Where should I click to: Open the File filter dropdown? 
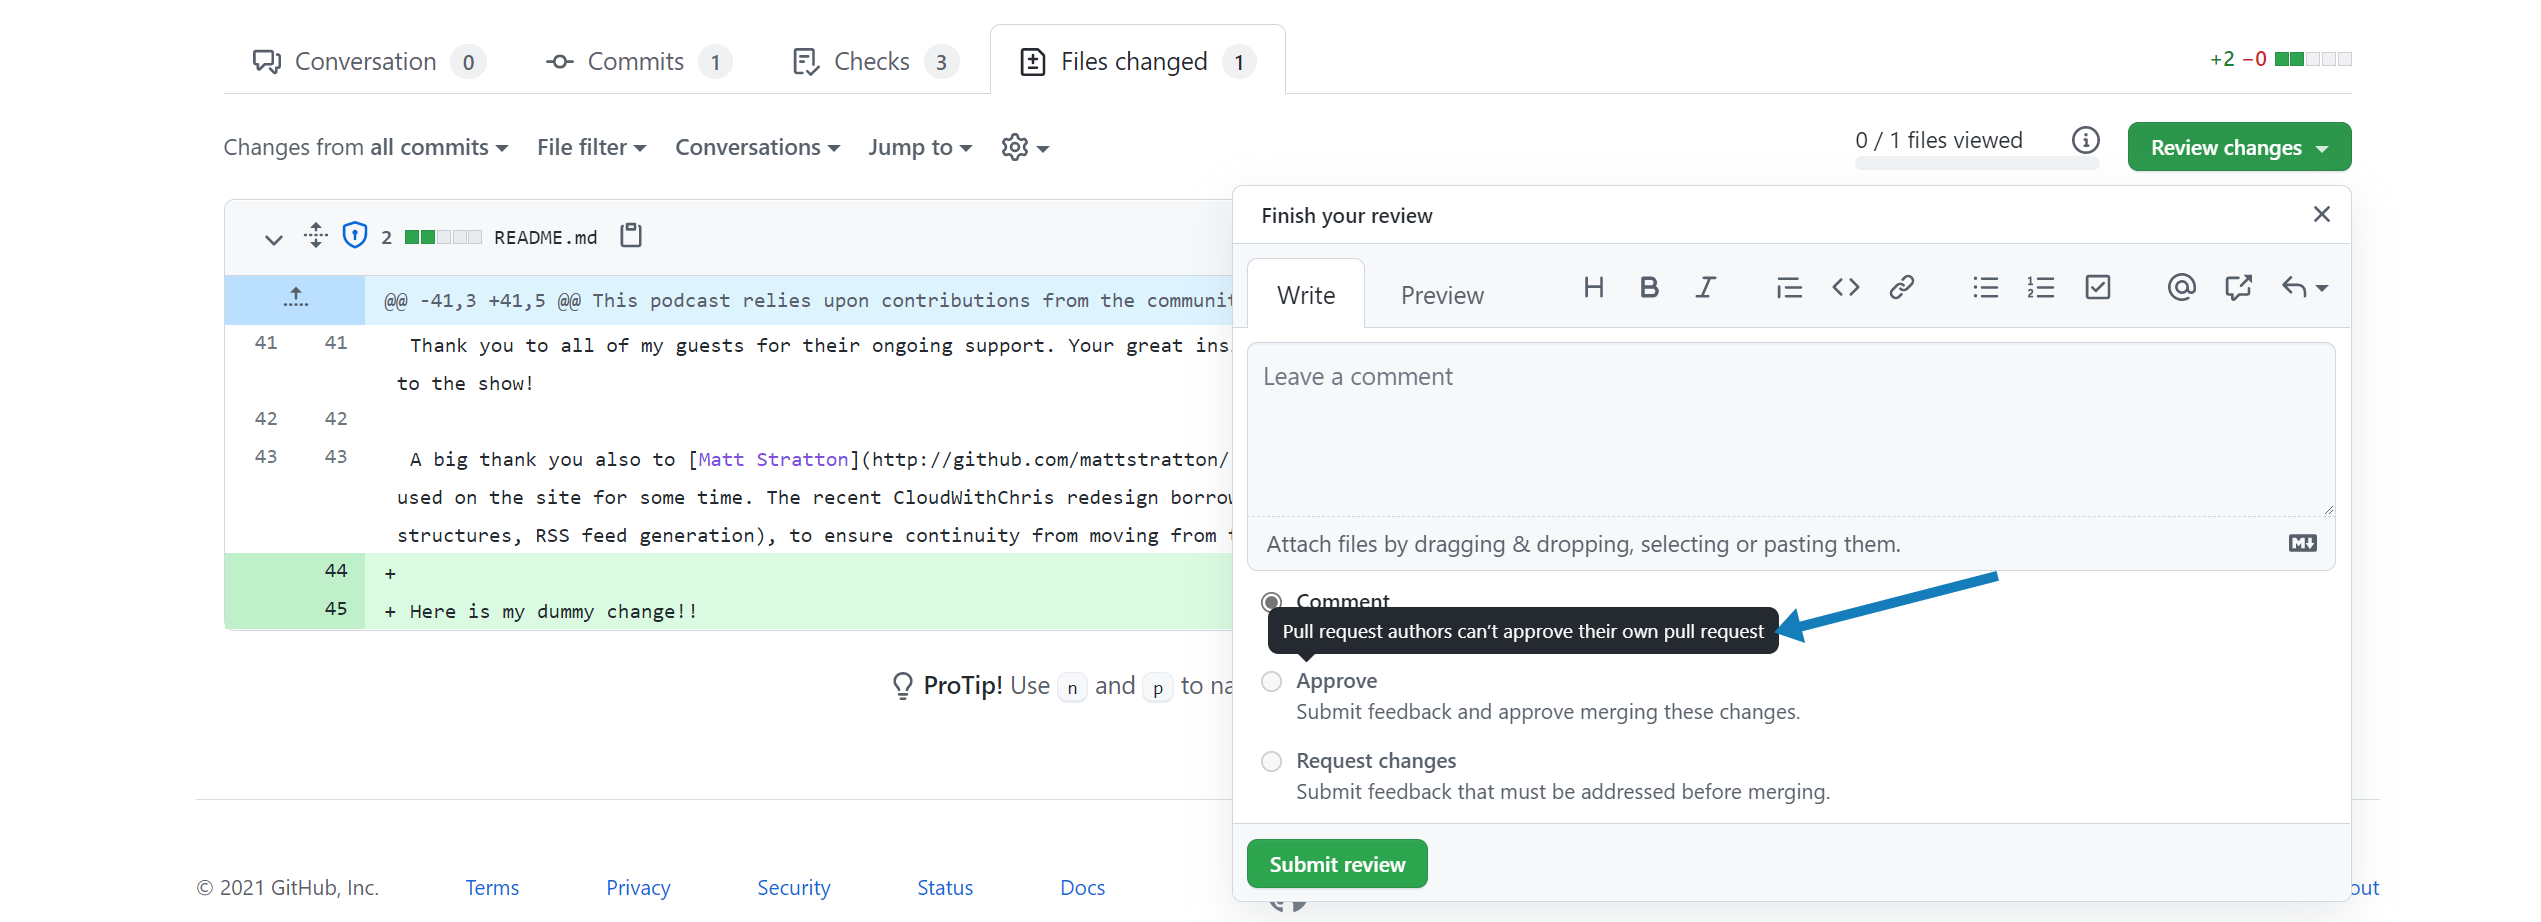(591, 147)
